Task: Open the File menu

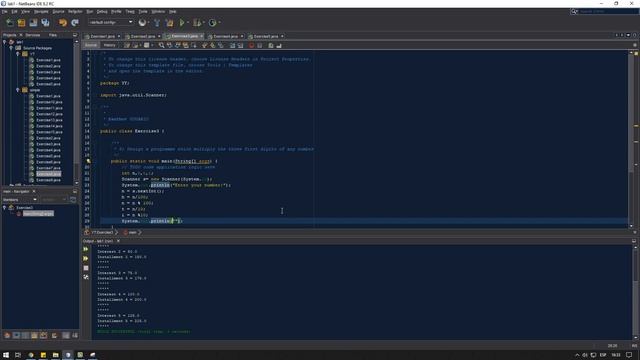Action: (4, 11)
